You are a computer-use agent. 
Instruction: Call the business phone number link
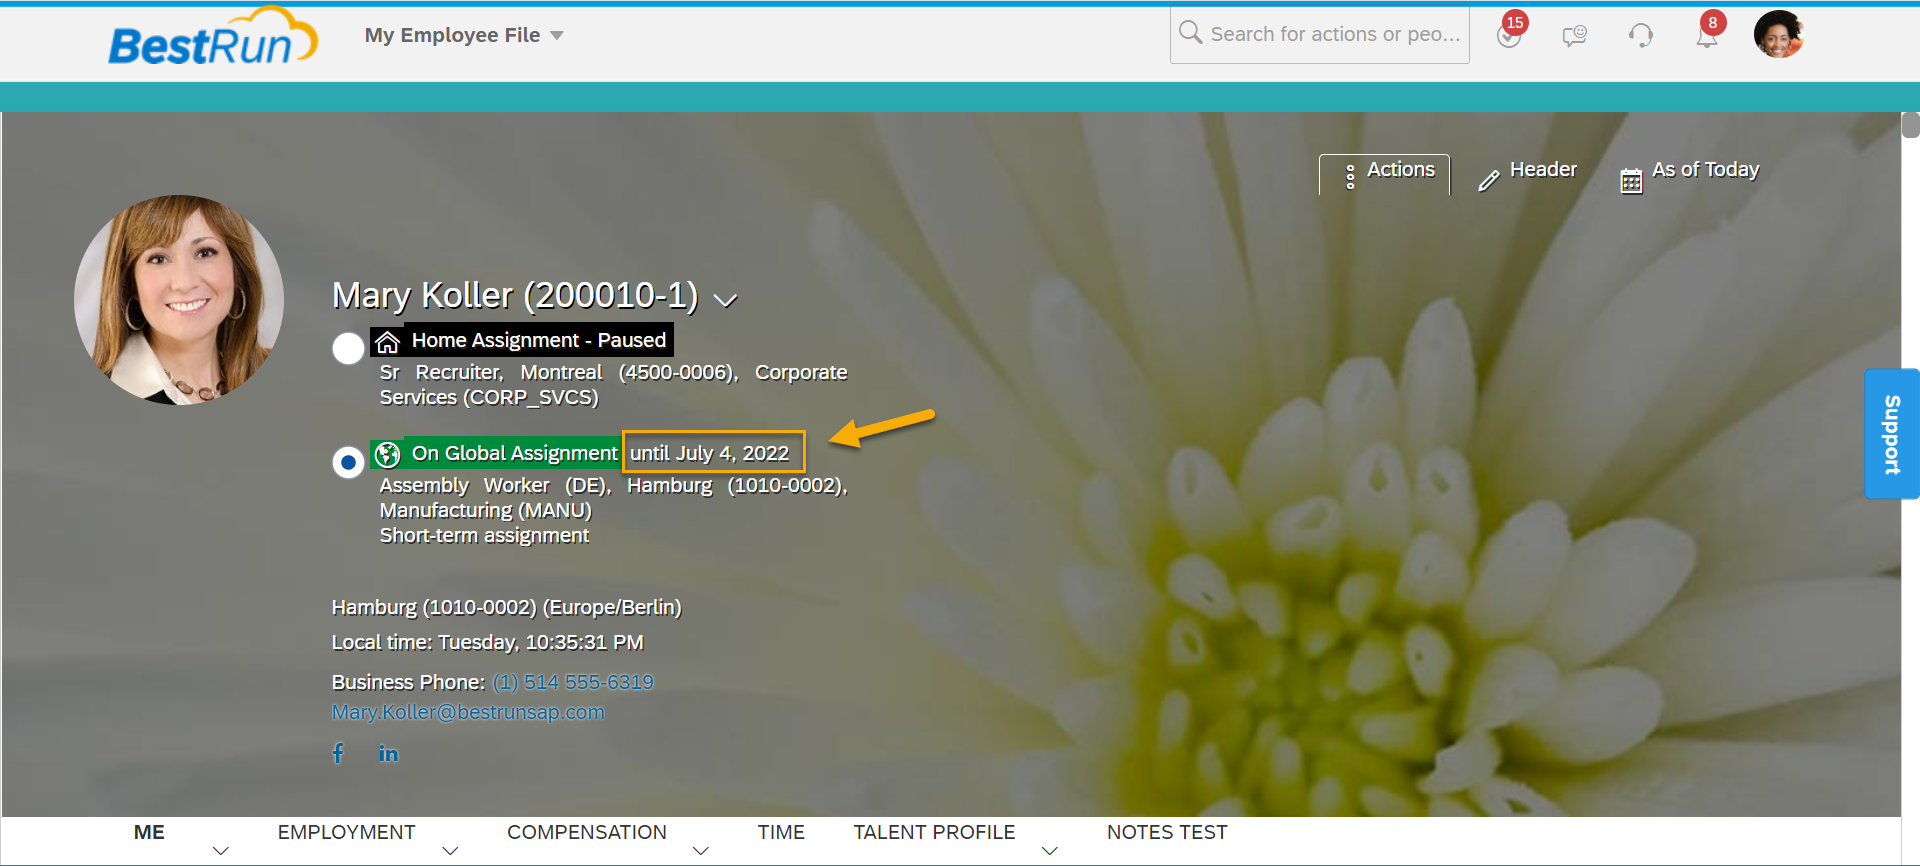(x=573, y=682)
